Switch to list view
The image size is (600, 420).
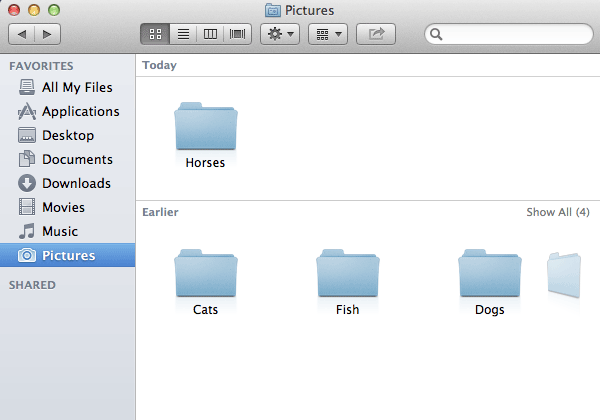click(183, 34)
